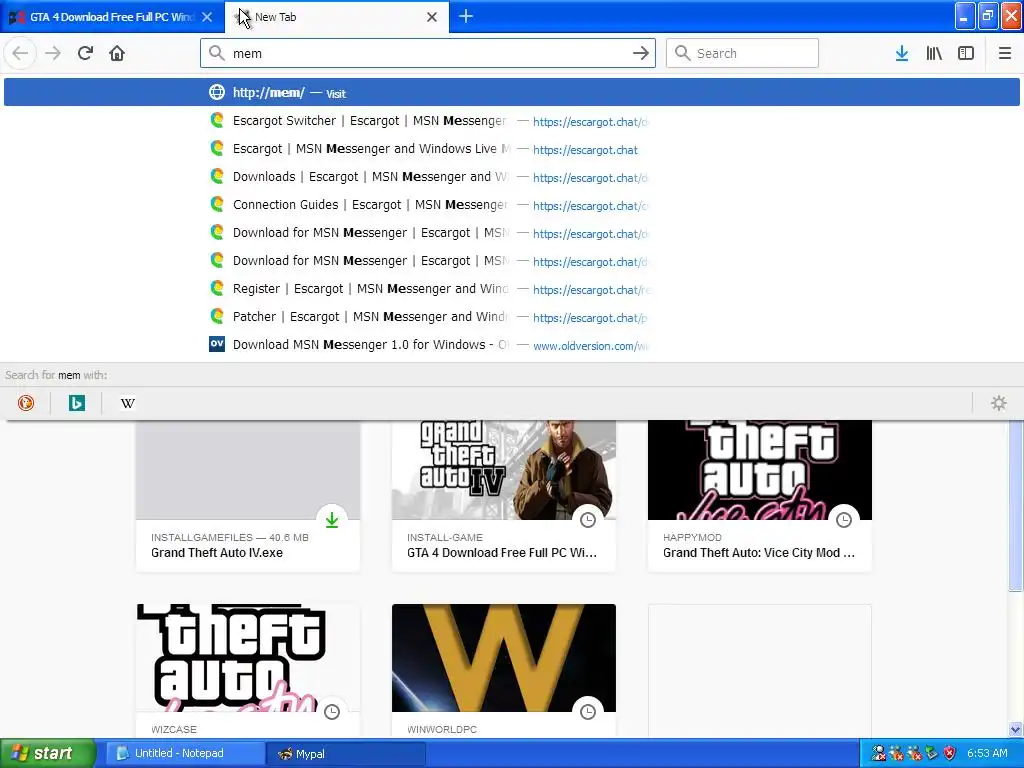Click in the address bar containing mem
The image size is (1024, 768).
[x=428, y=53]
